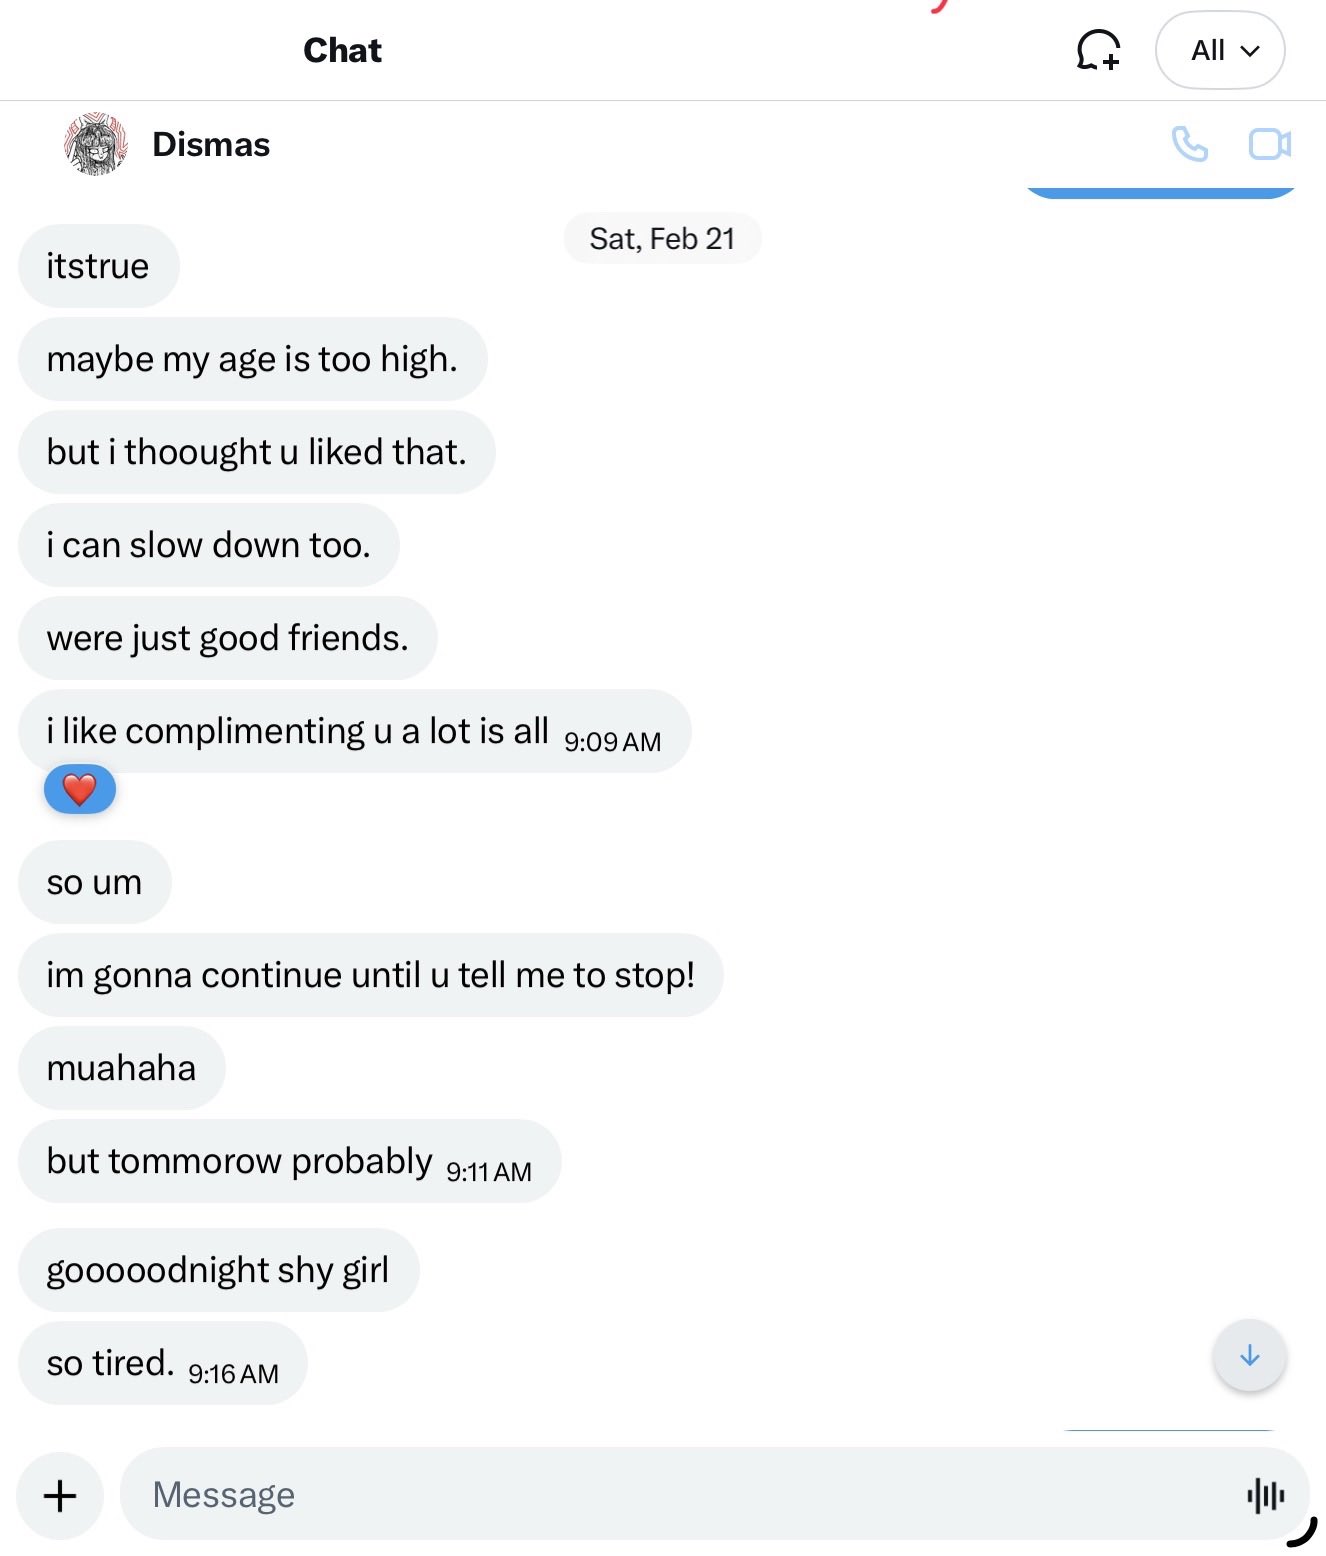This screenshot has height=1556, width=1326.
Task: Select the "were just good friends" message
Action: point(227,638)
